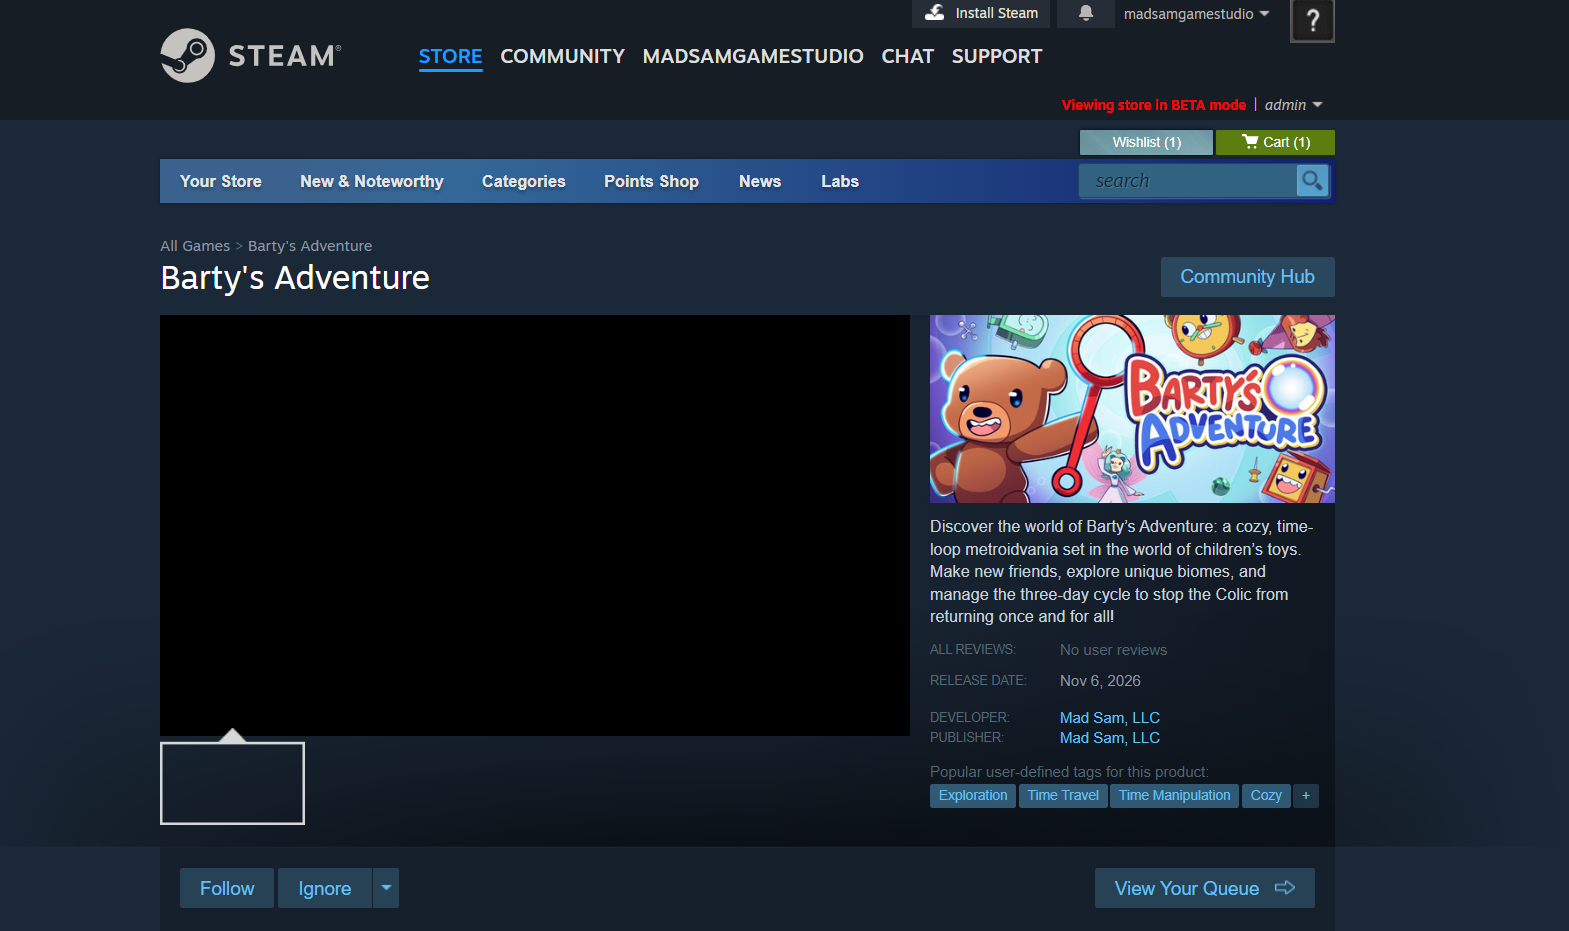Open the Community Hub
This screenshot has width=1569, height=931.
[x=1247, y=277]
